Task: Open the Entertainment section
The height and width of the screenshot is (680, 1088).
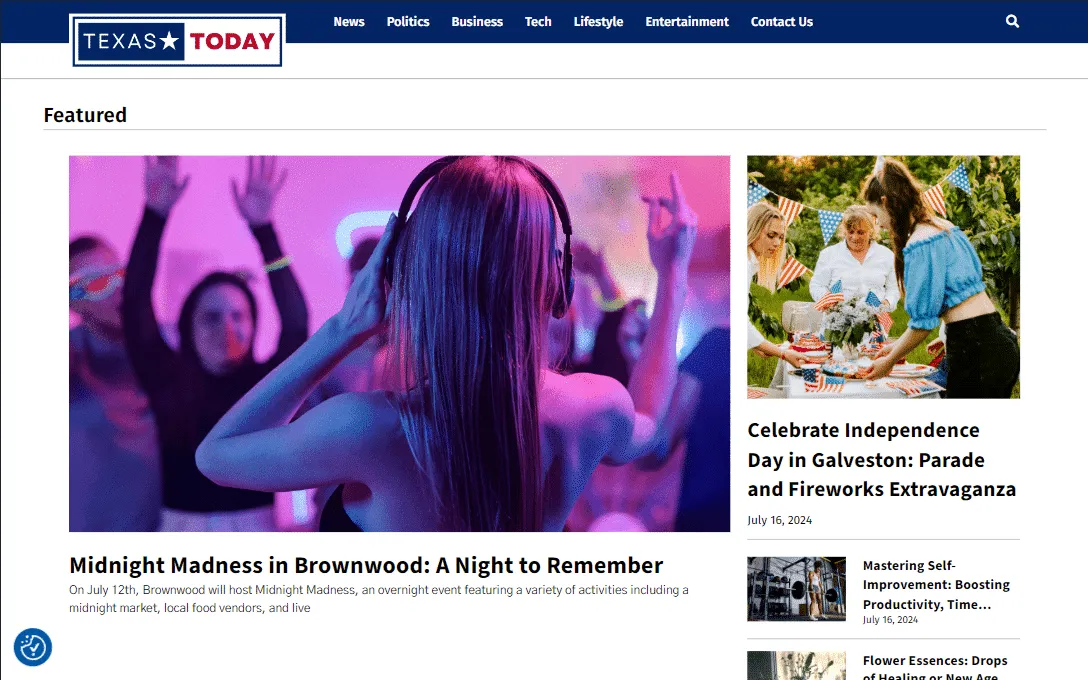Action: pos(687,22)
